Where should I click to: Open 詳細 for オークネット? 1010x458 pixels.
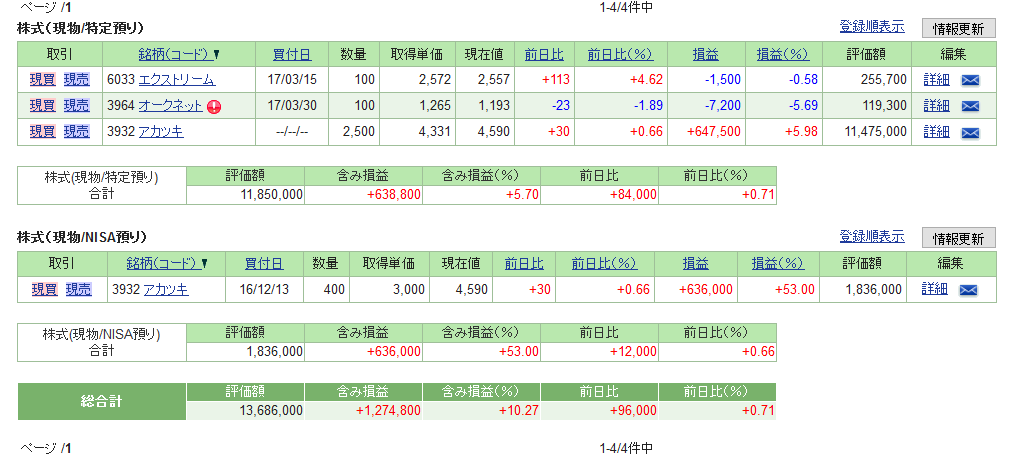point(936,106)
